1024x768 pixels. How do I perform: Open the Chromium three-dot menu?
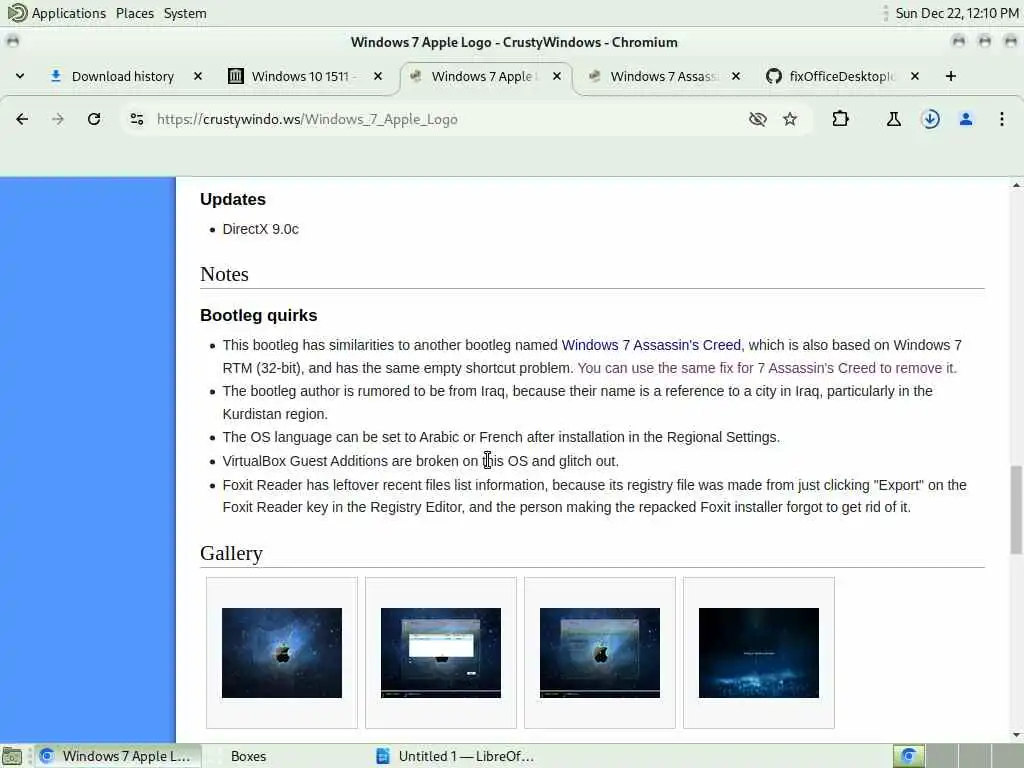(x=1002, y=119)
